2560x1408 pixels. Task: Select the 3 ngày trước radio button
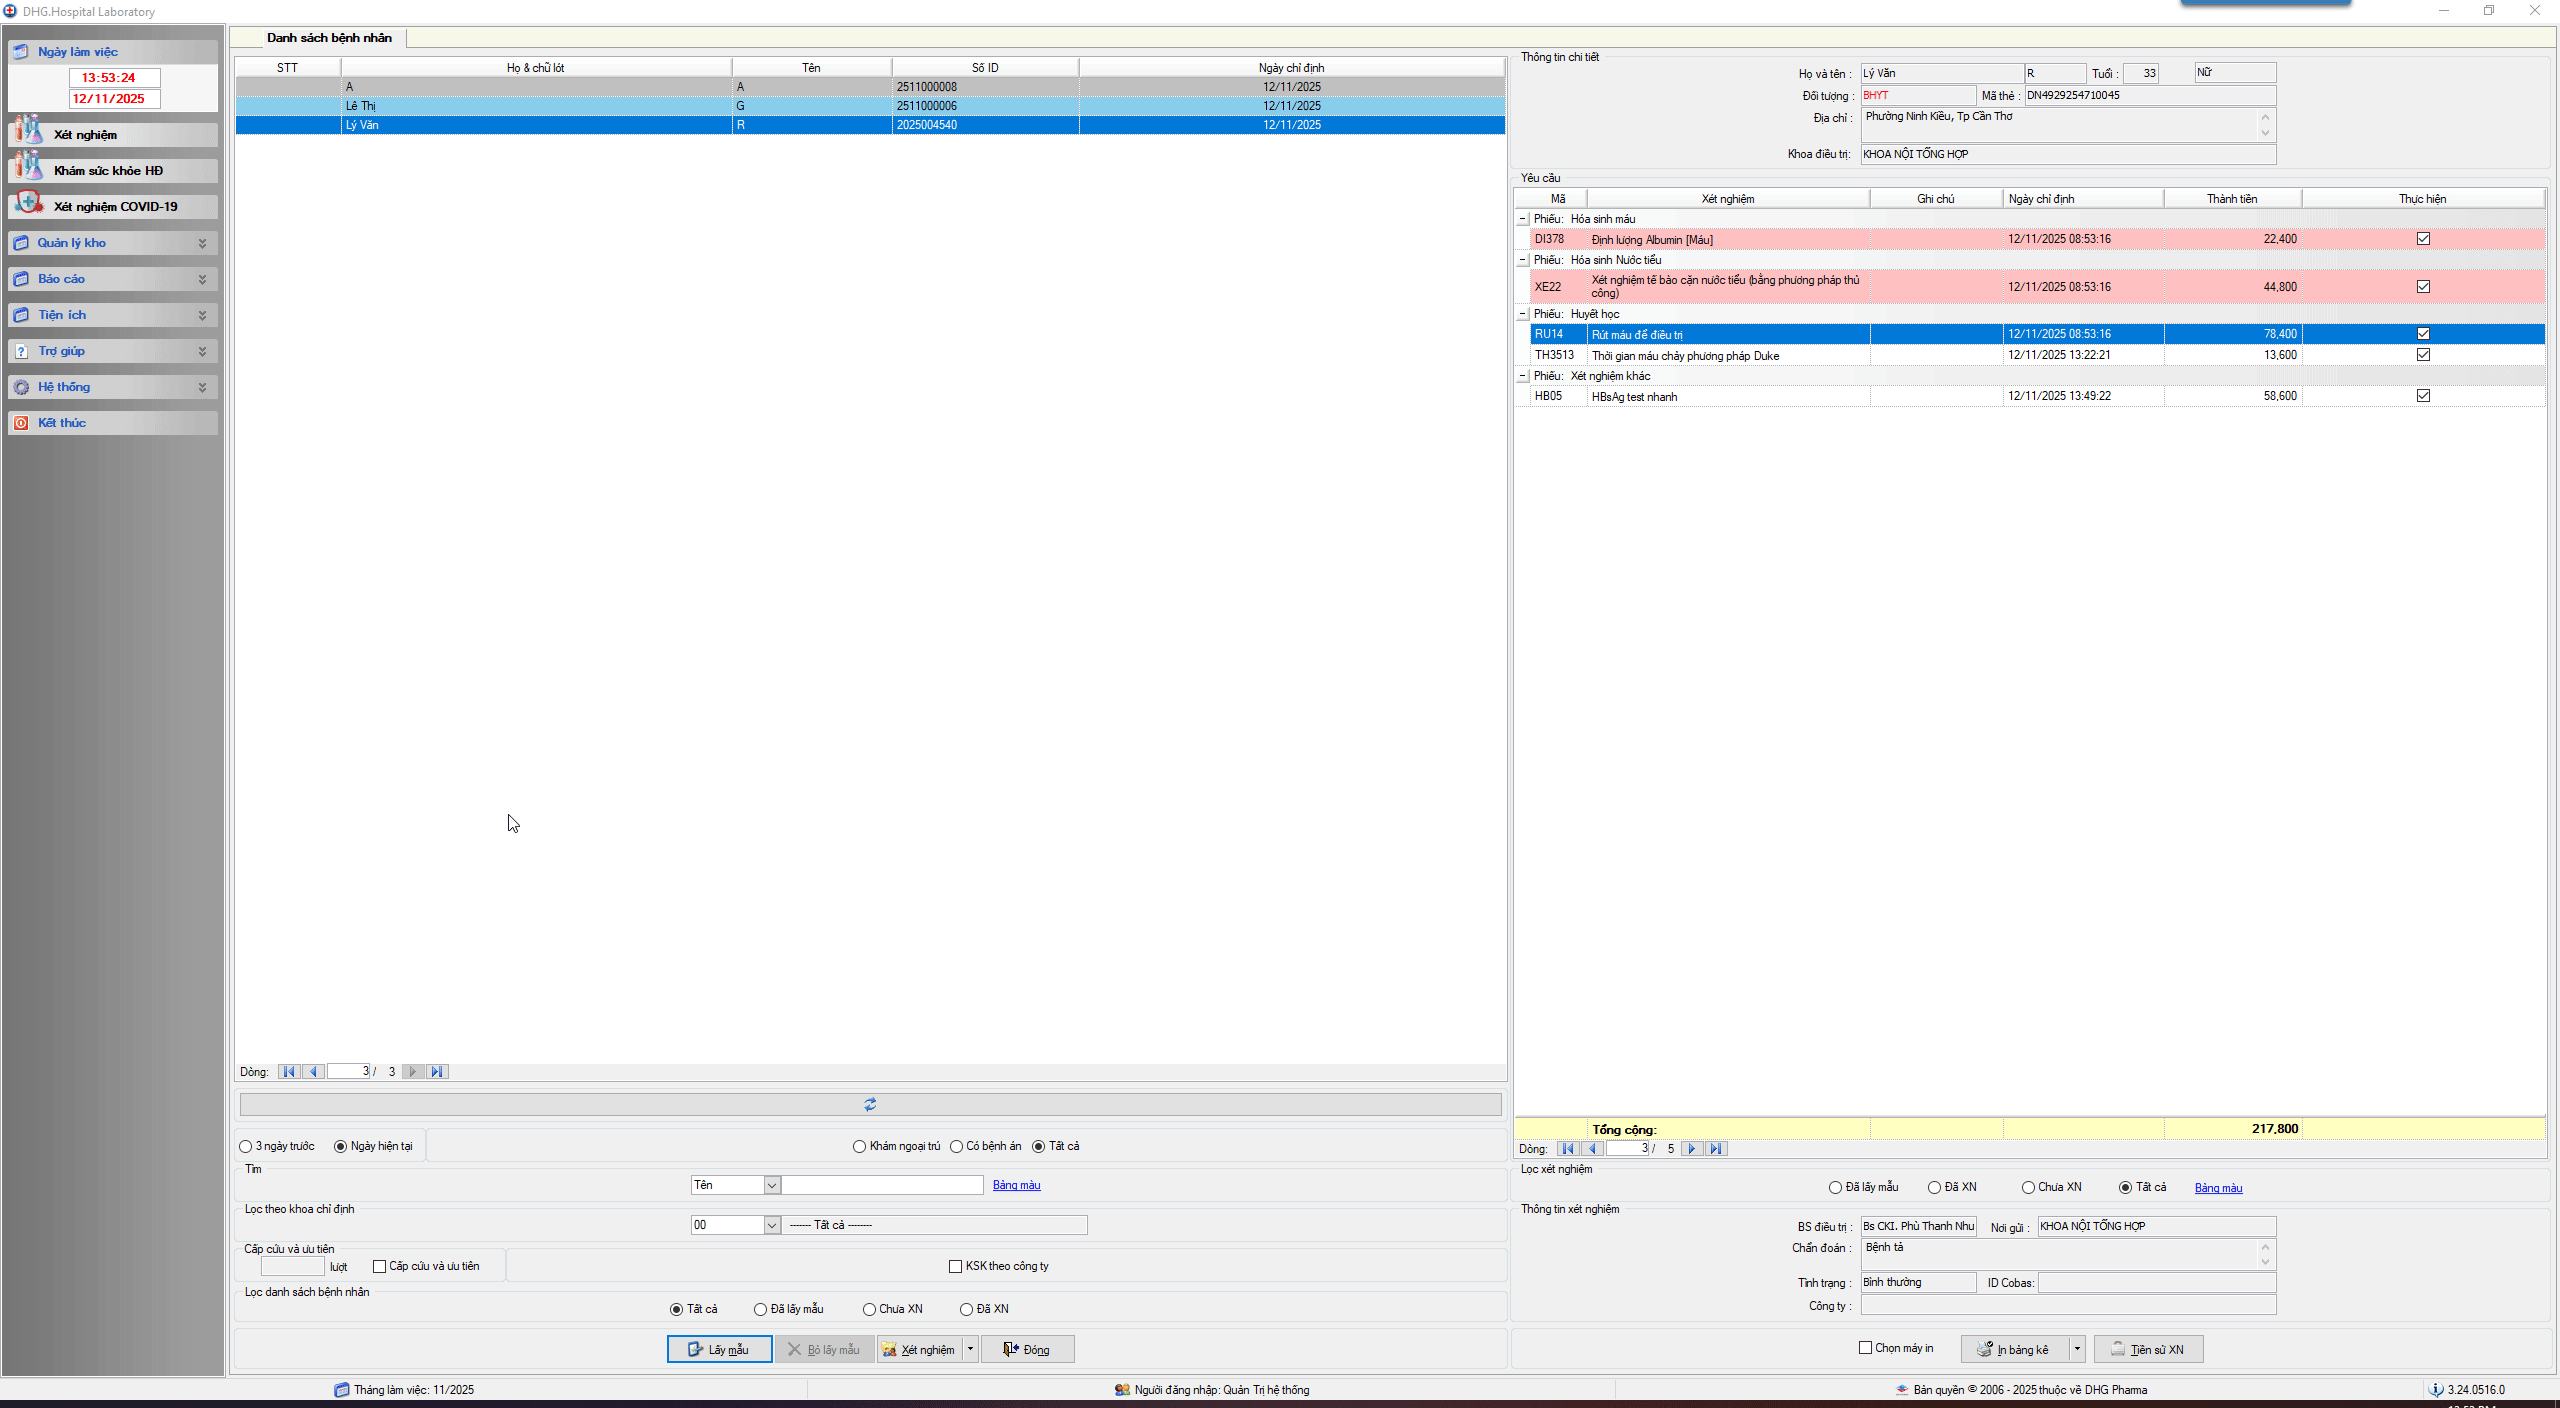point(246,1146)
